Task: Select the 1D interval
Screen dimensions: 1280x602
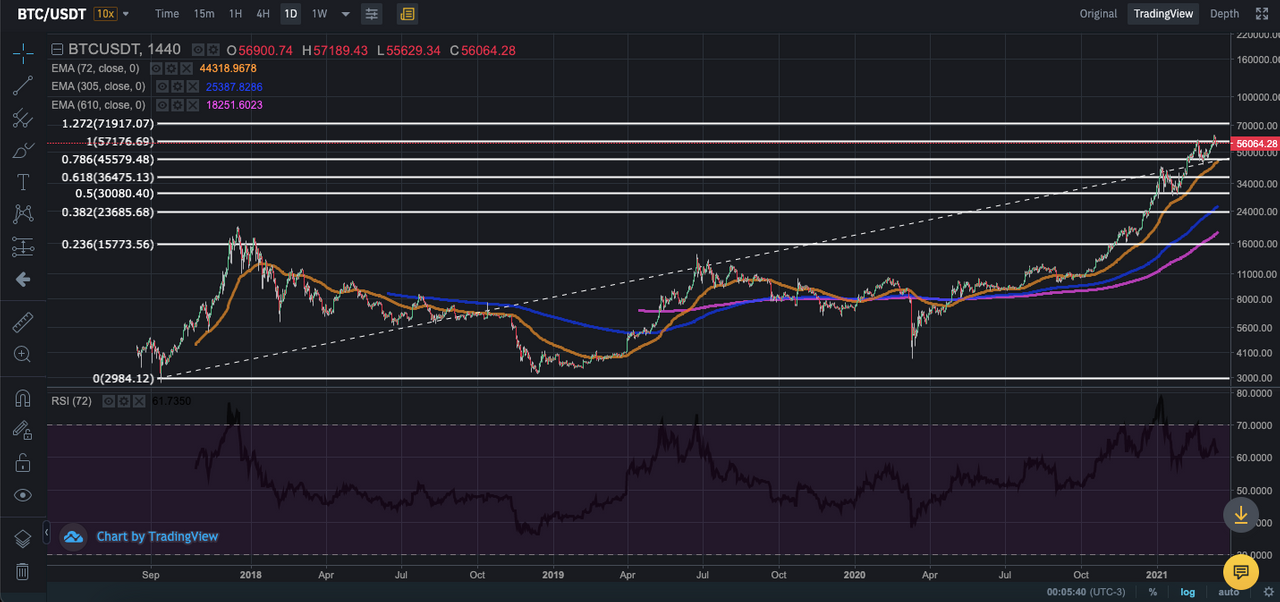Action: (290, 14)
